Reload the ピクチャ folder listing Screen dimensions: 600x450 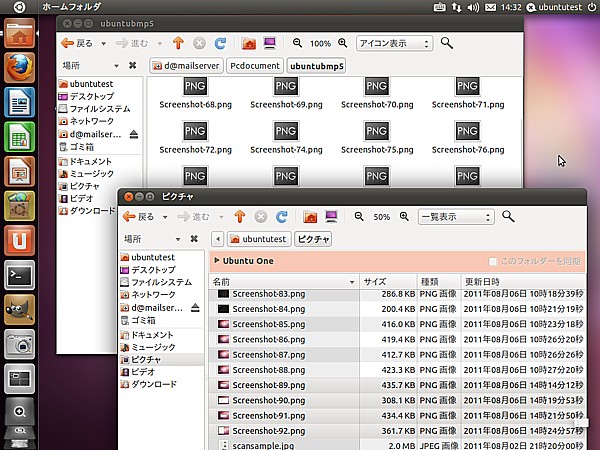point(282,217)
